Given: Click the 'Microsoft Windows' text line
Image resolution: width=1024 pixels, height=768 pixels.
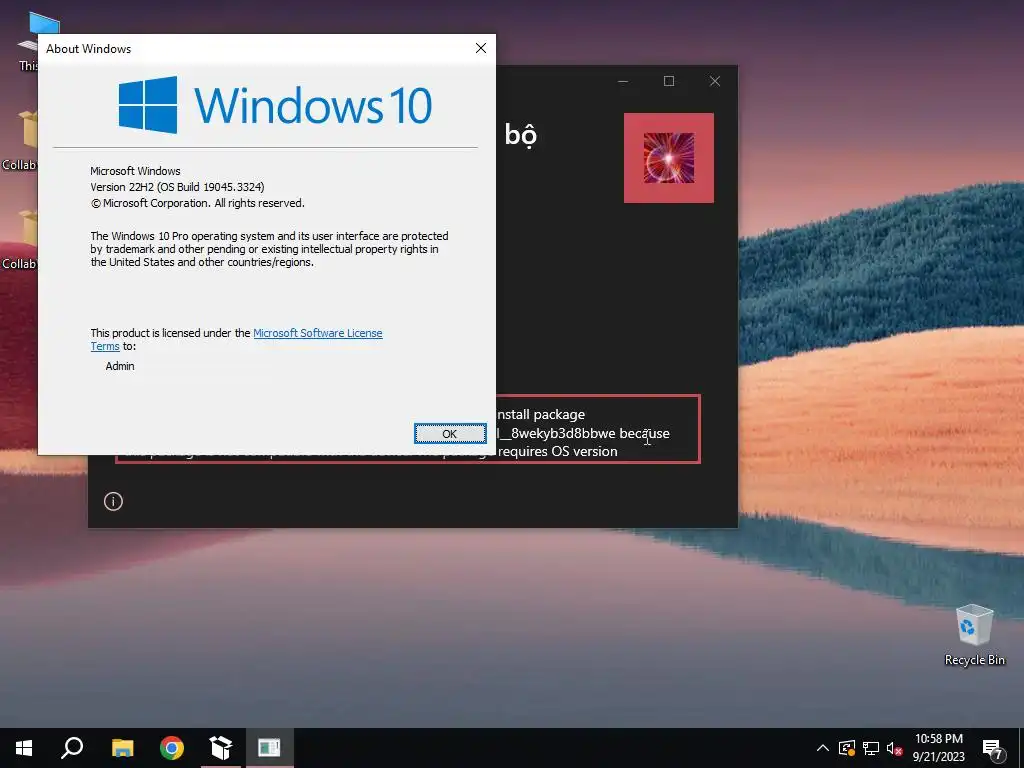Looking at the screenshot, I should 135,171.
